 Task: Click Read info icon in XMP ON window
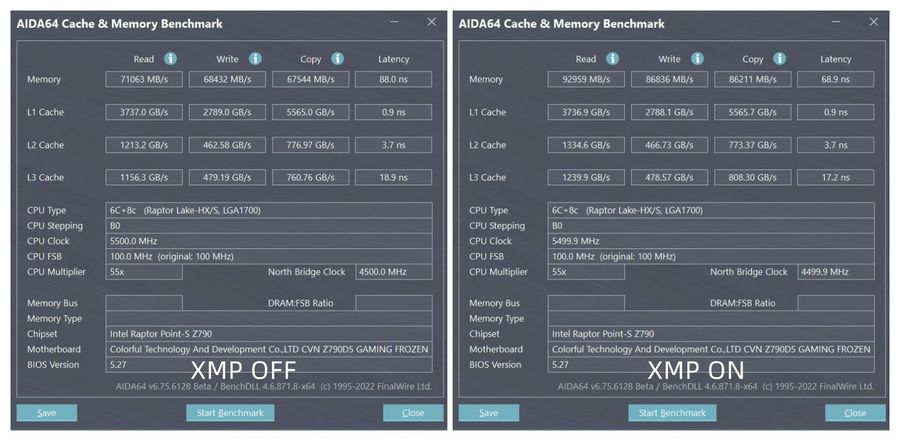click(613, 59)
